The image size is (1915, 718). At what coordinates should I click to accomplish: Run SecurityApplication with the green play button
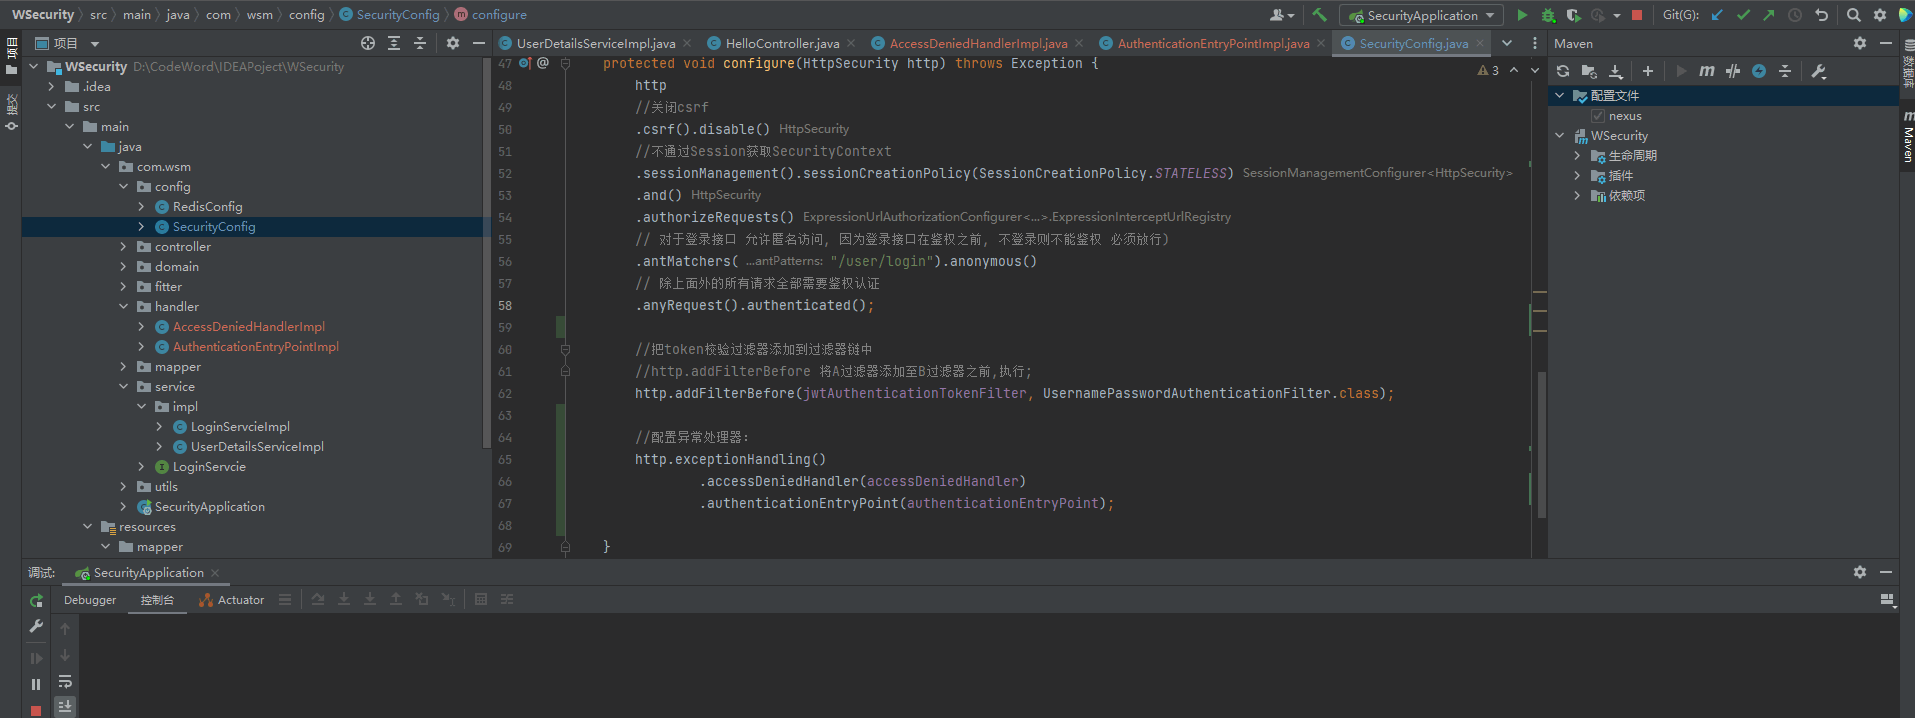[1522, 15]
